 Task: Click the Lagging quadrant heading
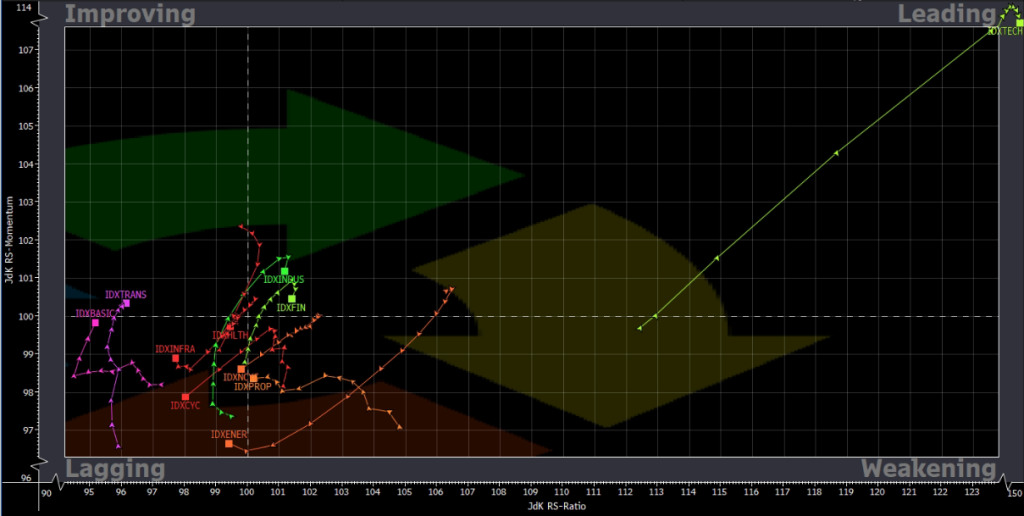[116, 469]
